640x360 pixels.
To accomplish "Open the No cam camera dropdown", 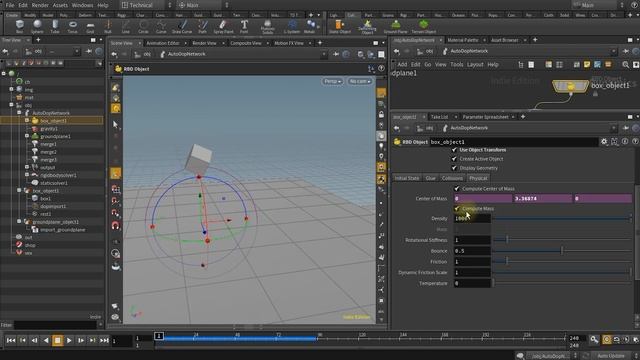I will coord(360,81).
